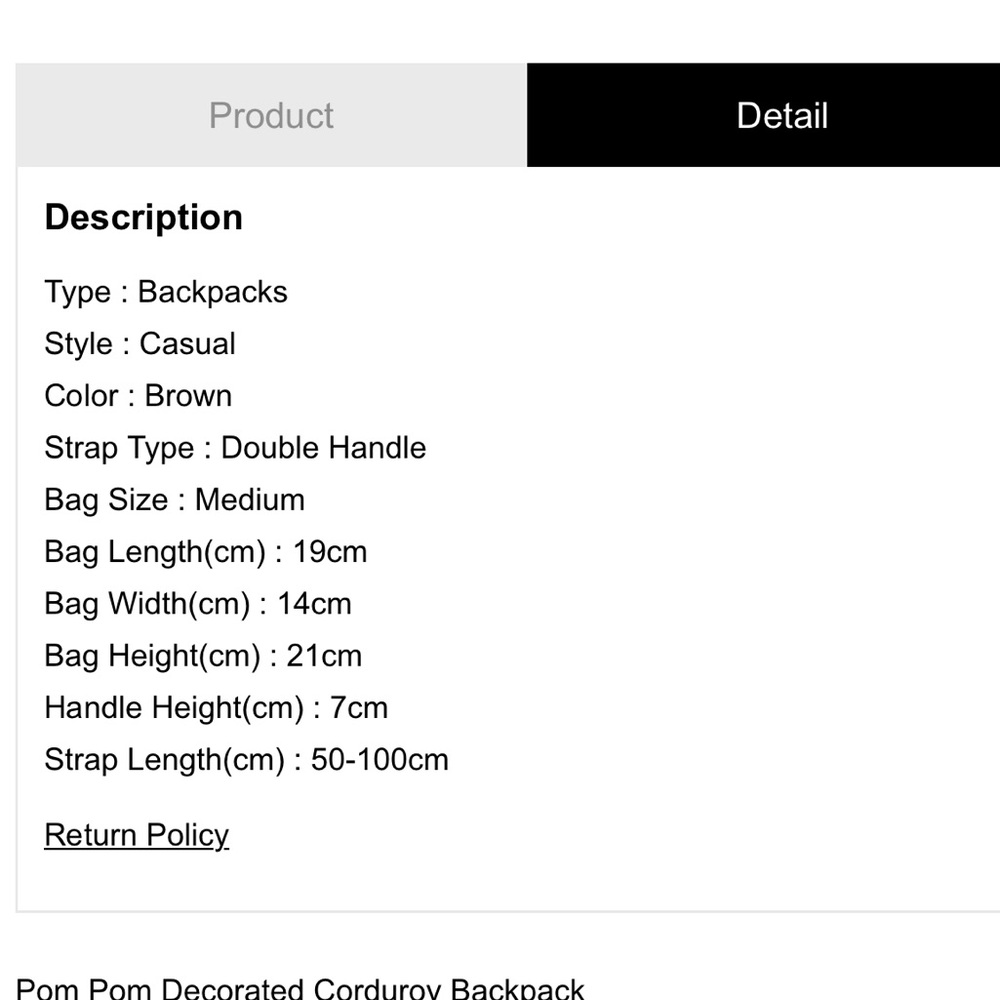Select the Type : Backpacks line

[165, 292]
